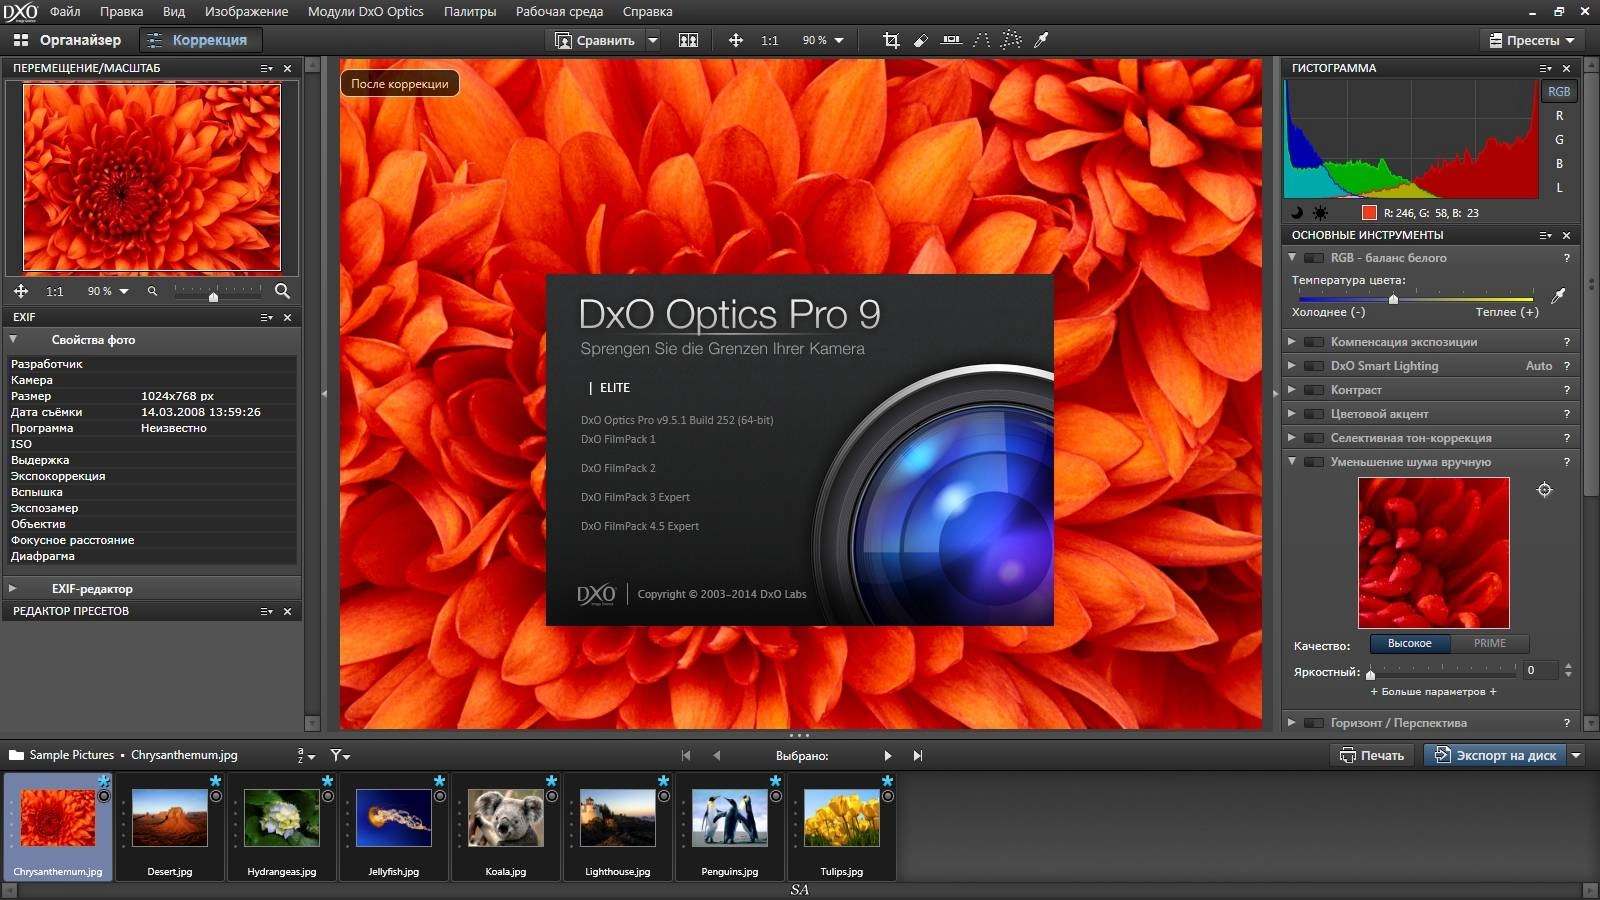Image resolution: width=1600 pixels, height=900 pixels.
Task: Click the histogram red color swatch
Action: [x=1369, y=213]
